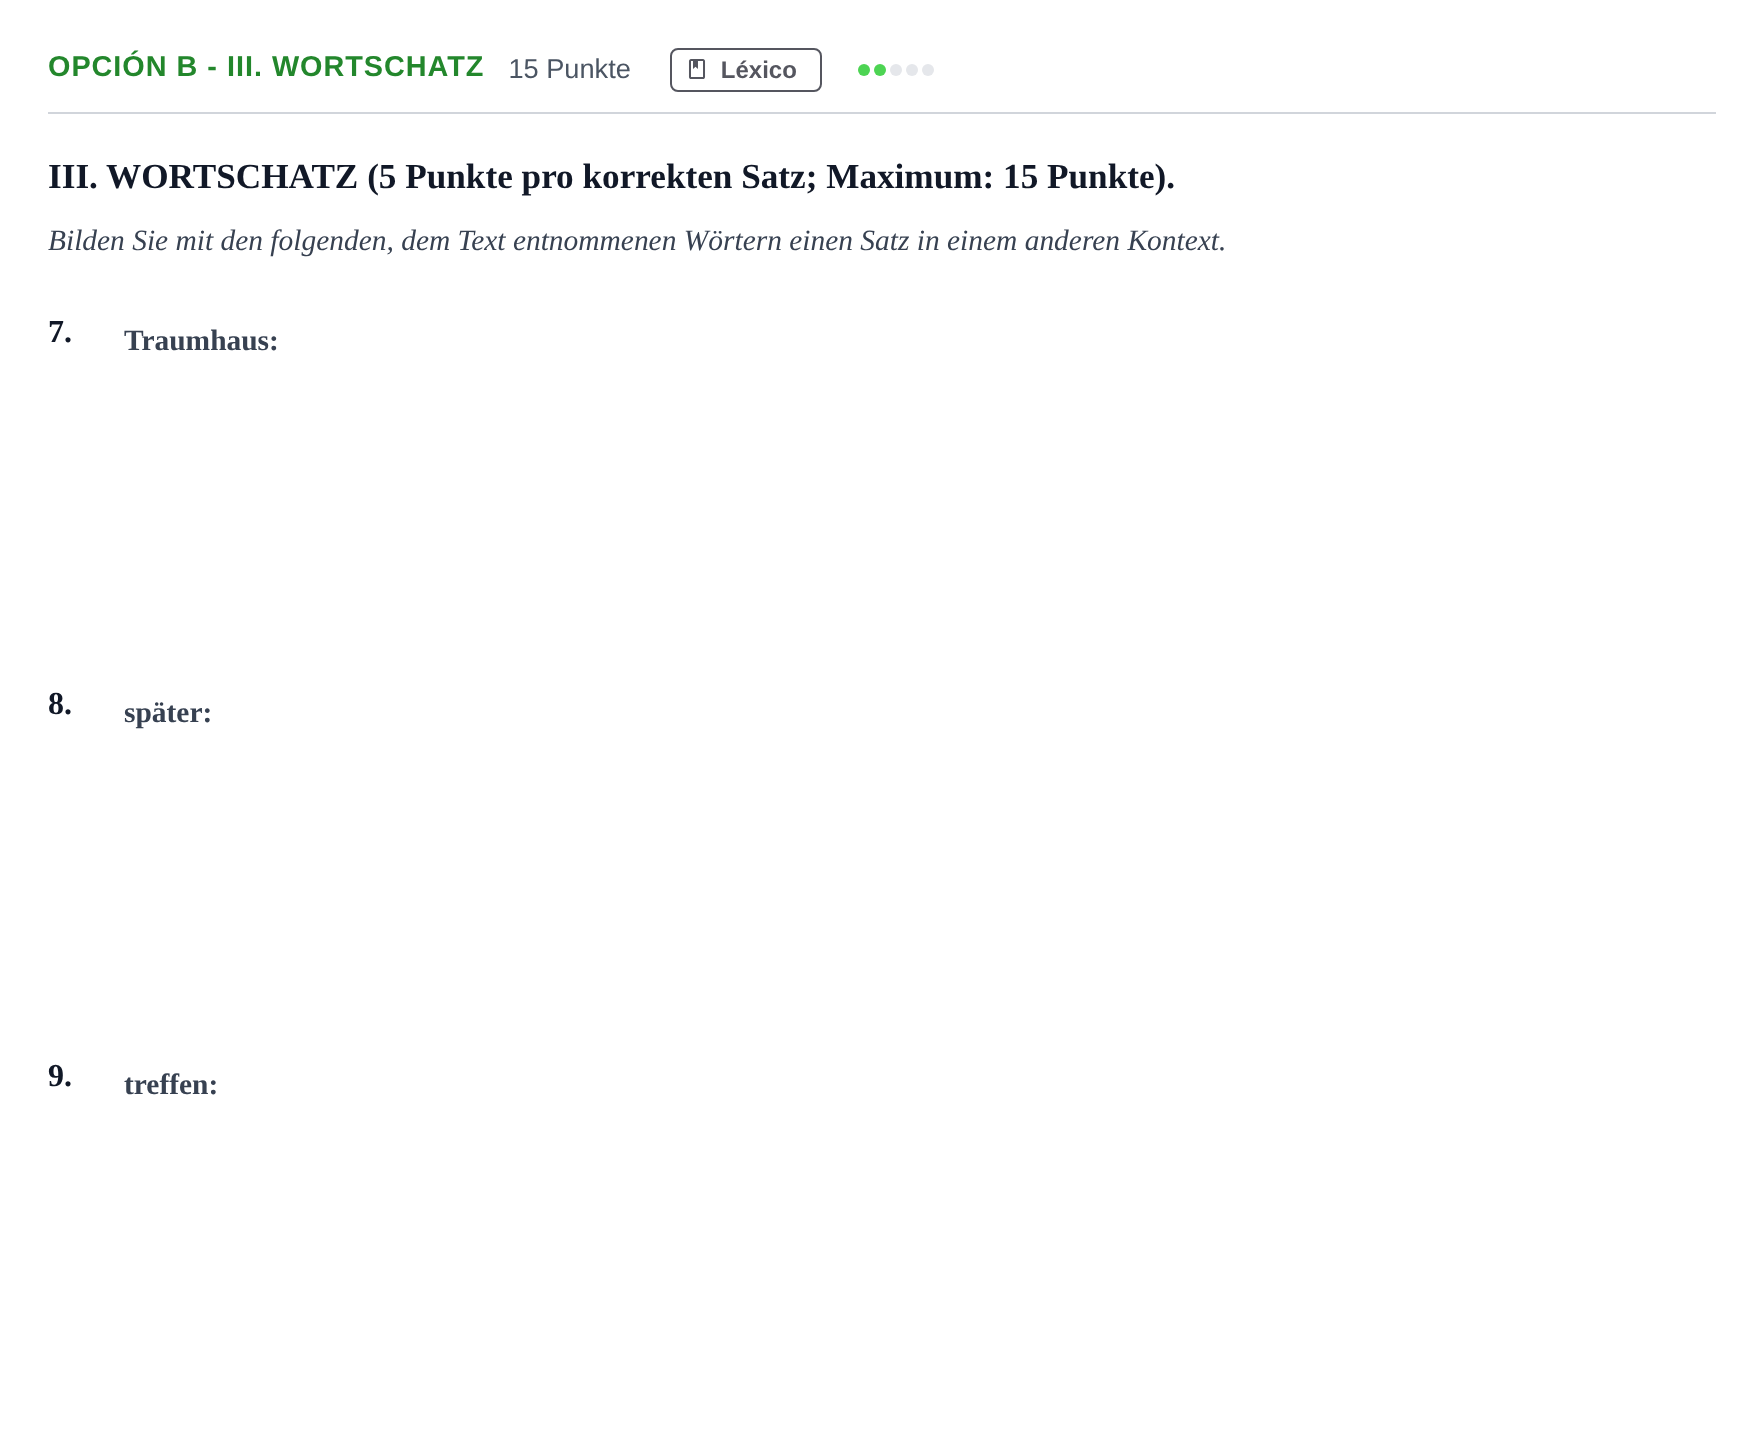Click the green difficulty dots indicator
This screenshot has height=1444, width=1764.
tap(895, 70)
